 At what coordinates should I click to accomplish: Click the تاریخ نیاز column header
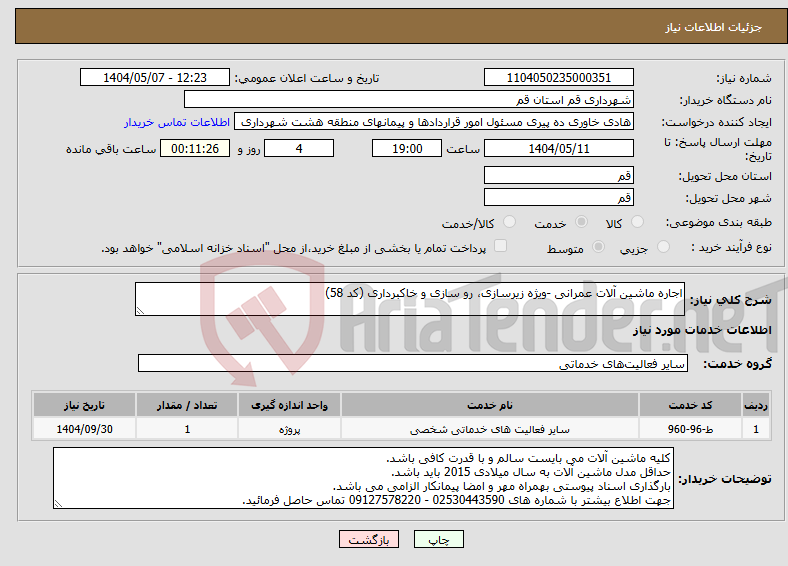(x=84, y=405)
